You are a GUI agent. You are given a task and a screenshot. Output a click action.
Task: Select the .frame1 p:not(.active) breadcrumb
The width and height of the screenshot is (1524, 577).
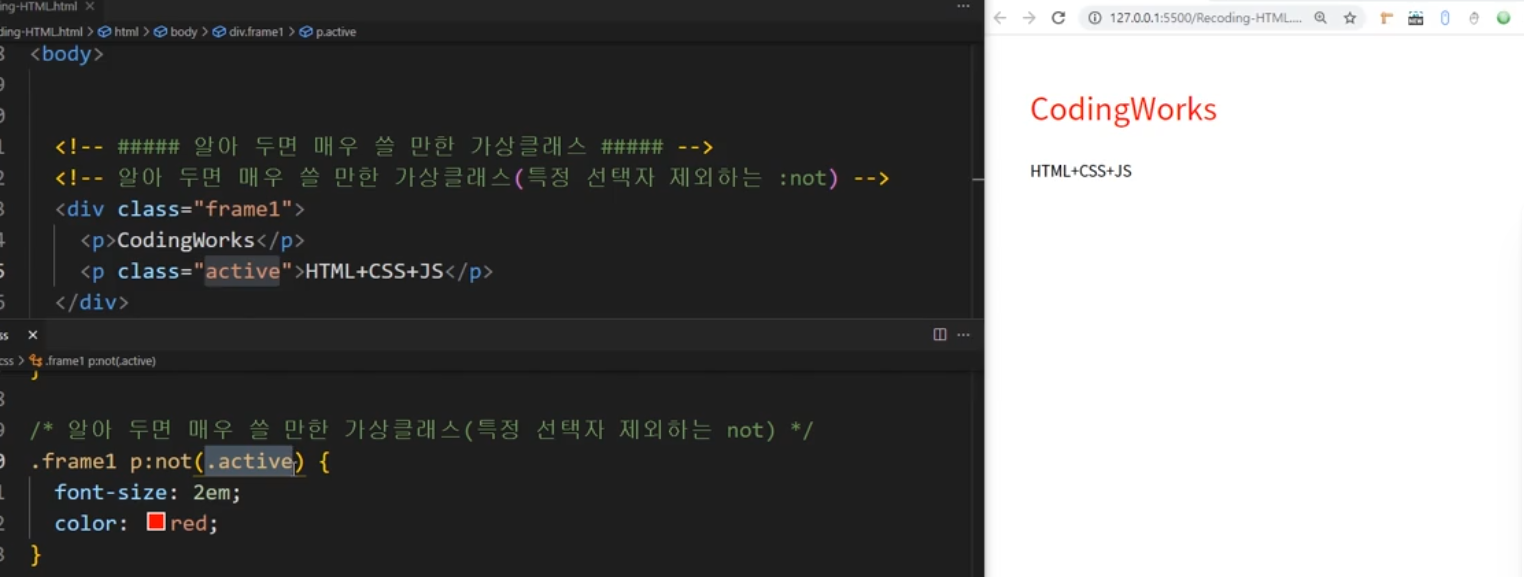93,361
